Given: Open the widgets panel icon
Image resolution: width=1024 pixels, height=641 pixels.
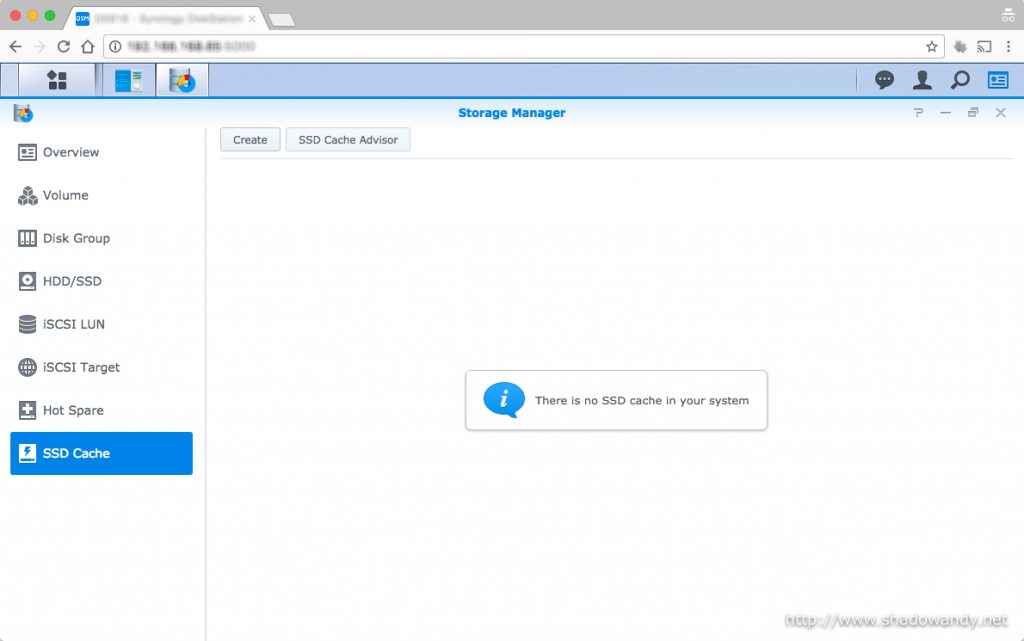Looking at the screenshot, I should [998, 80].
